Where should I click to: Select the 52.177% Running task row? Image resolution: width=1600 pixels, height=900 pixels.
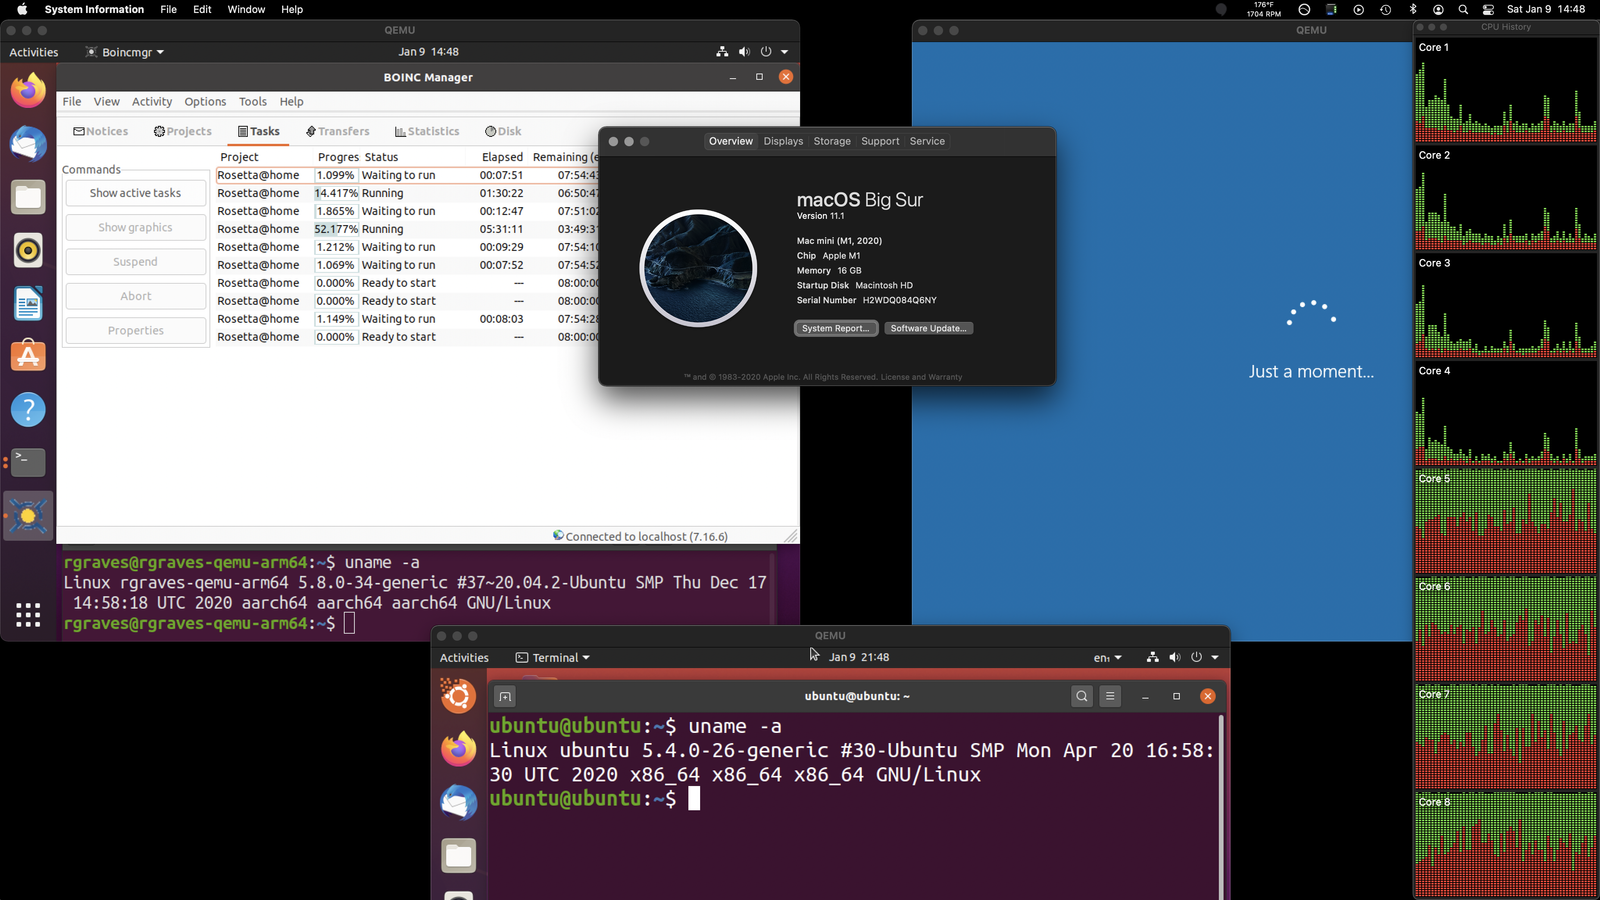coord(400,229)
